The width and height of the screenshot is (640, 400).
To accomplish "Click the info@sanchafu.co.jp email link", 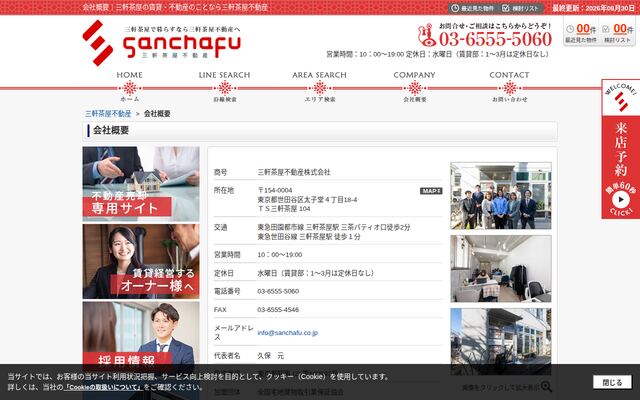I will [287, 333].
